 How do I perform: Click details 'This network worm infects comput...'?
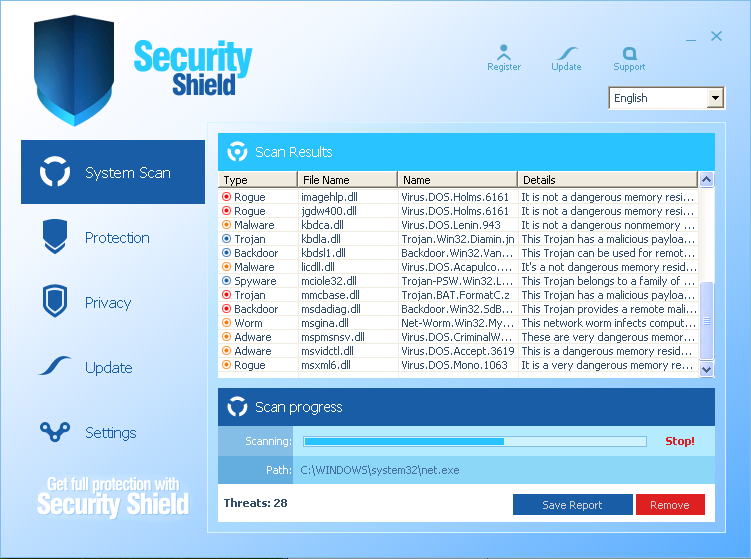point(608,323)
